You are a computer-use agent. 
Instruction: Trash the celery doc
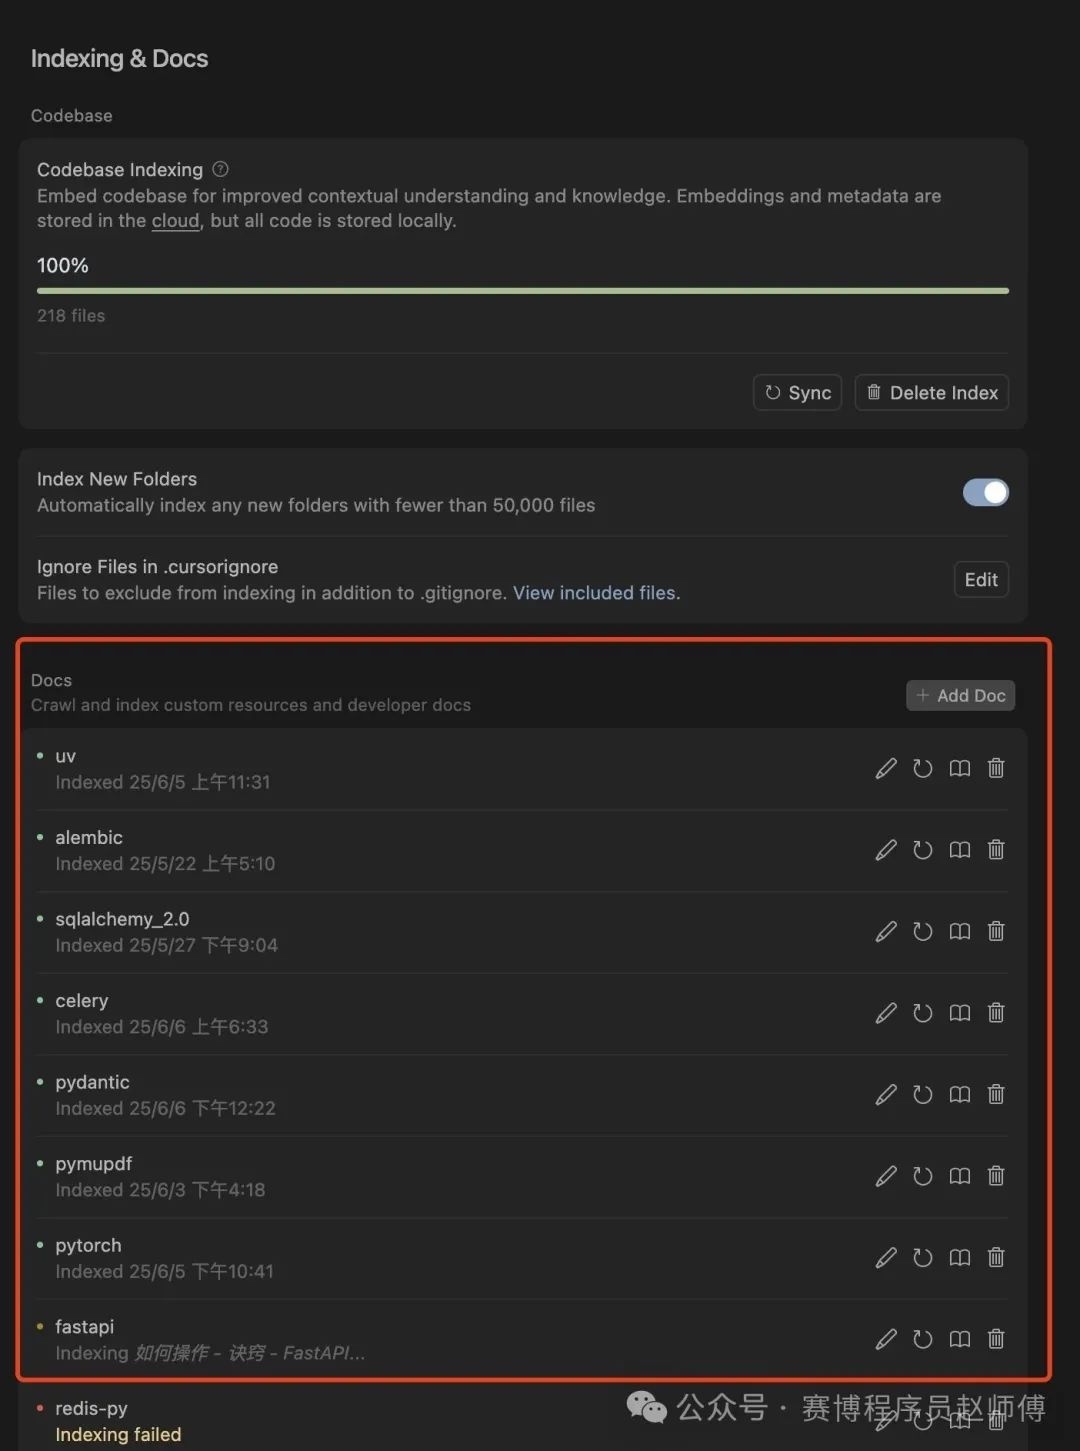point(996,1013)
